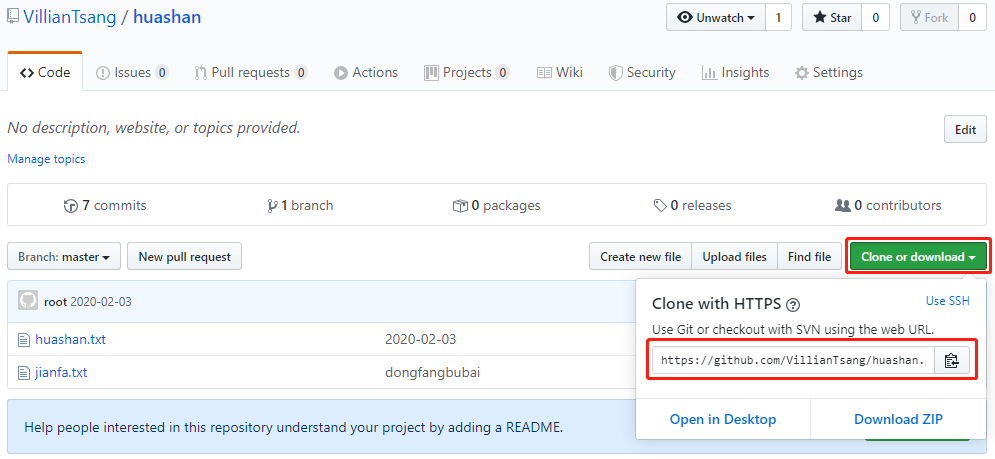
Task: Open the Wiki tab
Action: click(560, 72)
